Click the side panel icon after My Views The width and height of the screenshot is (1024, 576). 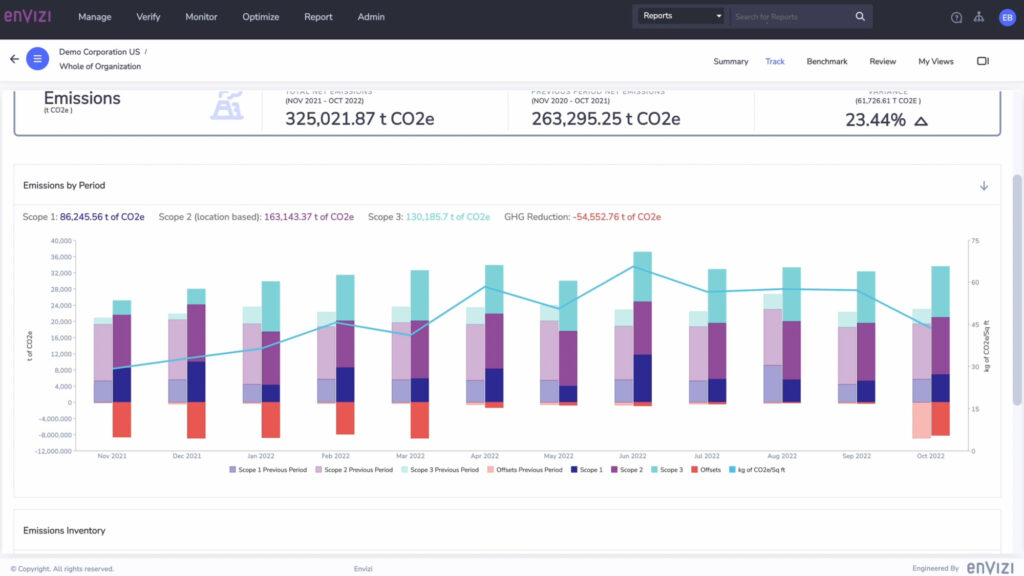tap(983, 62)
